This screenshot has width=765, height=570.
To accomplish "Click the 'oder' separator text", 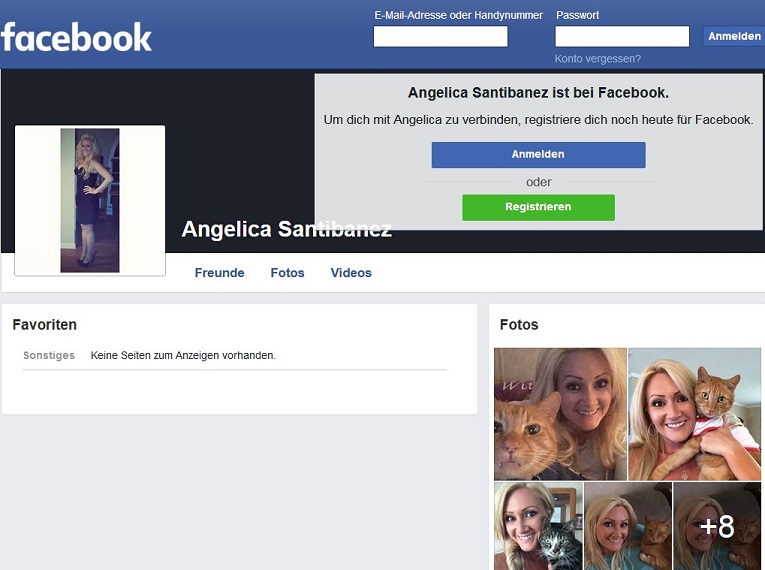I will coord(538,182).
